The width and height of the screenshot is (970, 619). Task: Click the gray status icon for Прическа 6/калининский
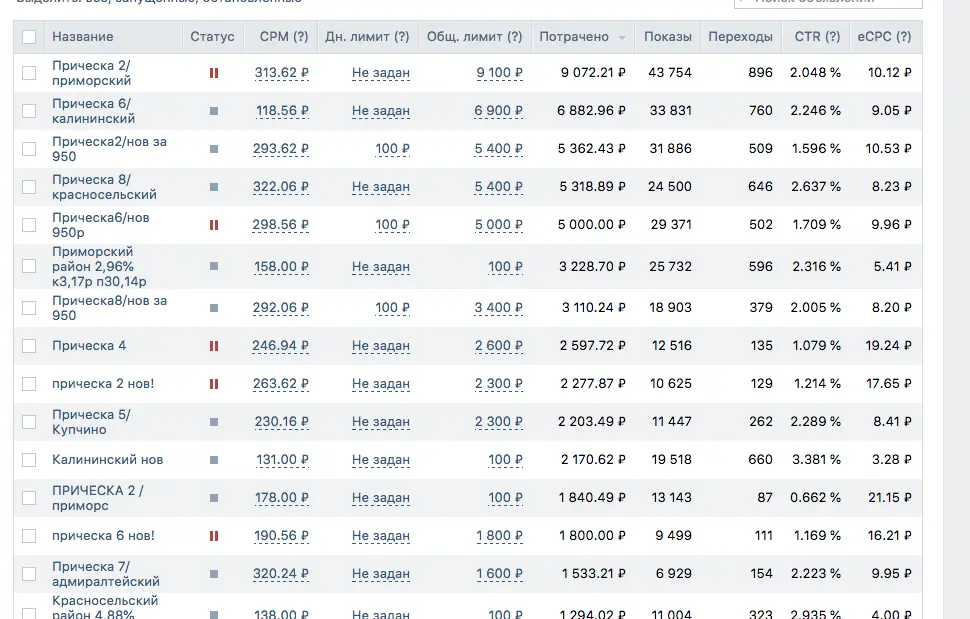[213, 111]
